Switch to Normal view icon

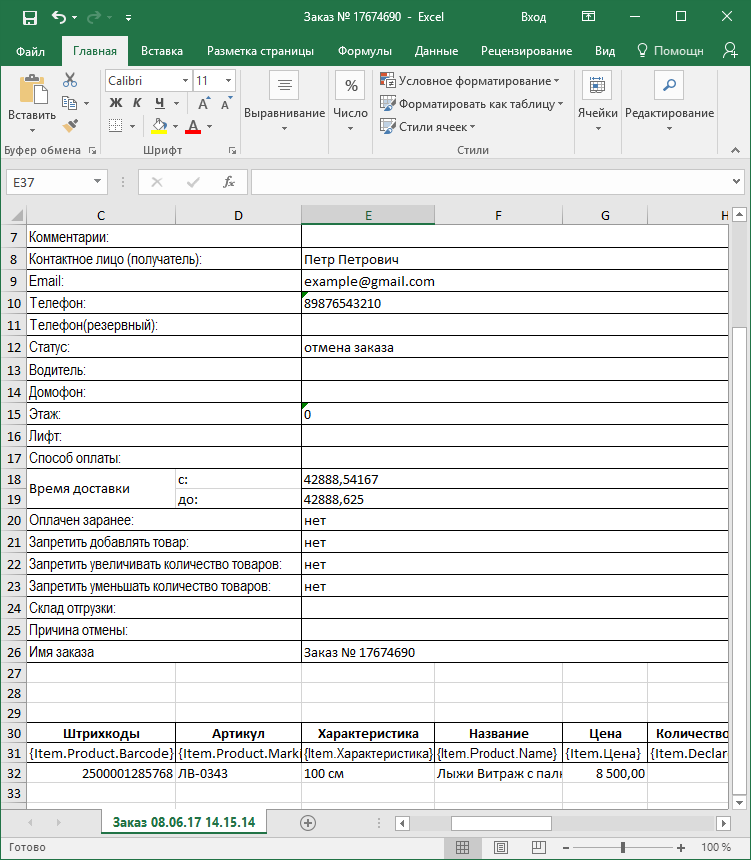[x=462, y=847]
